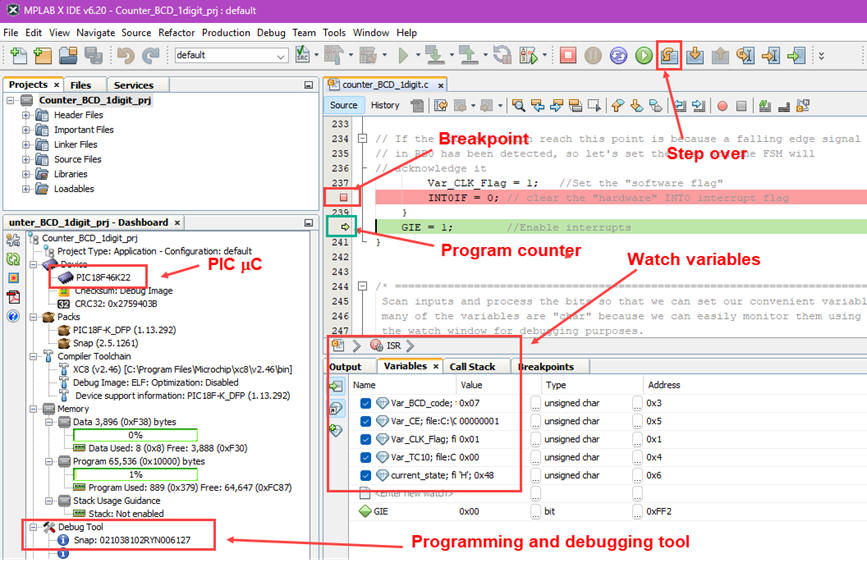Expand the Header Files folder
Viewport: 867px width, 563px height.
click(26, 115)
